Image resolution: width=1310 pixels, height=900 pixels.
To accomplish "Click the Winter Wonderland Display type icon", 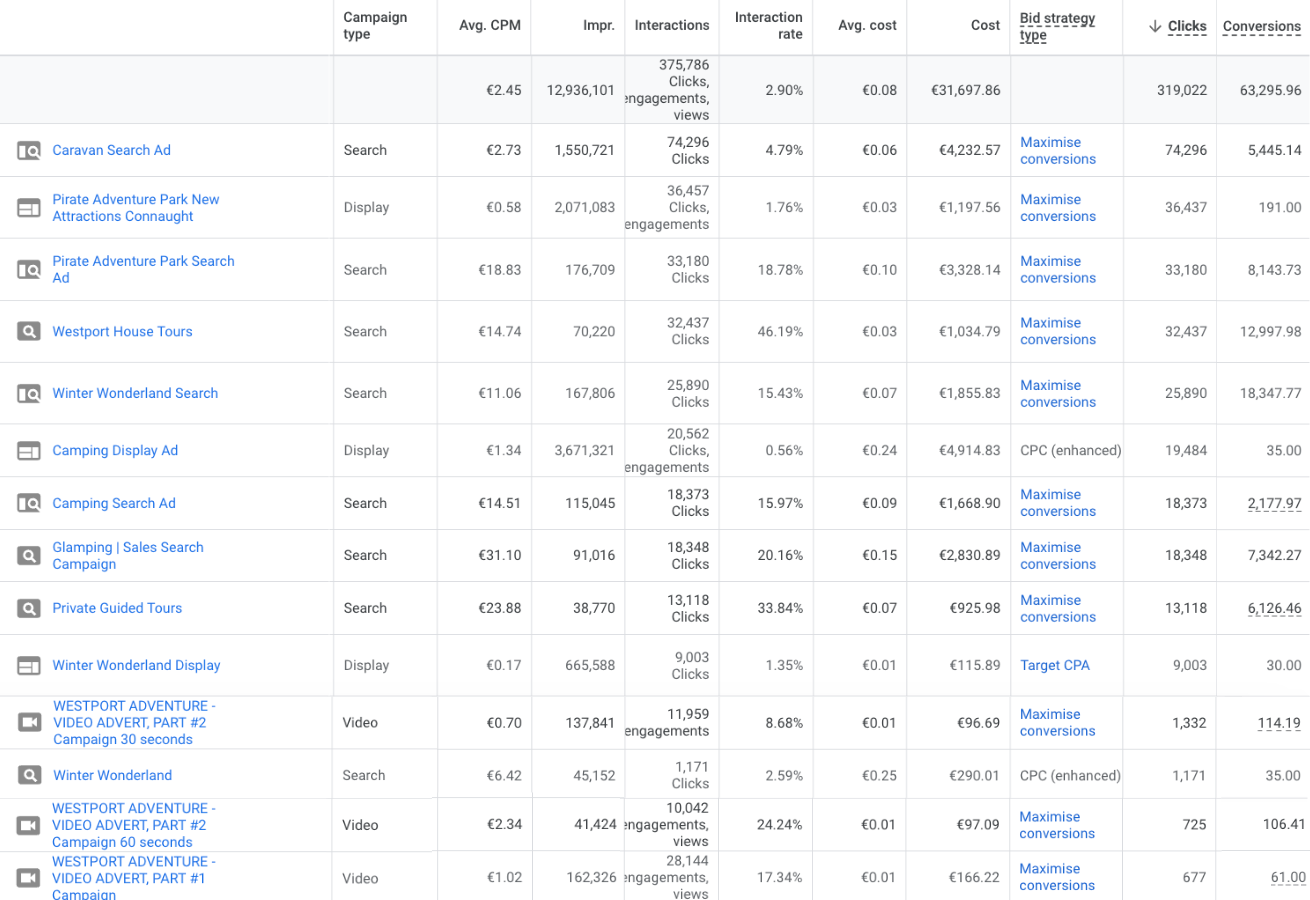I will 28,666.
